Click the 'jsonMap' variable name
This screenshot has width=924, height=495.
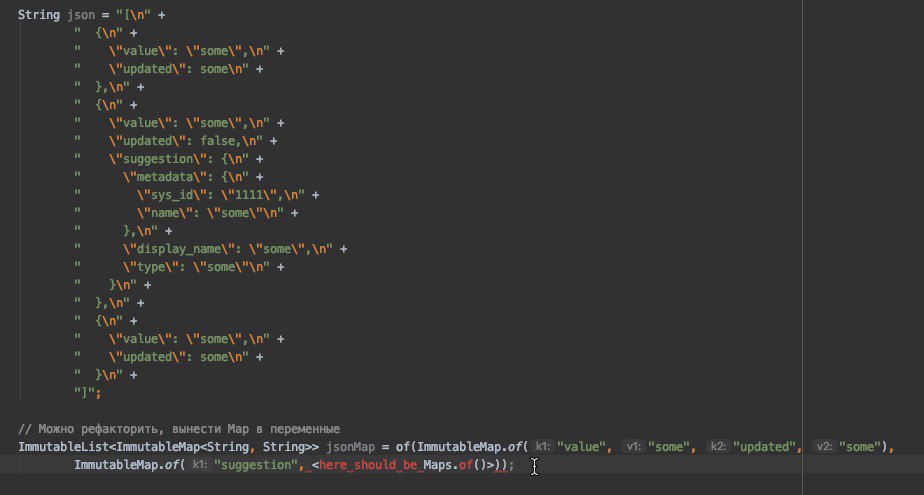tap(351, 447)
